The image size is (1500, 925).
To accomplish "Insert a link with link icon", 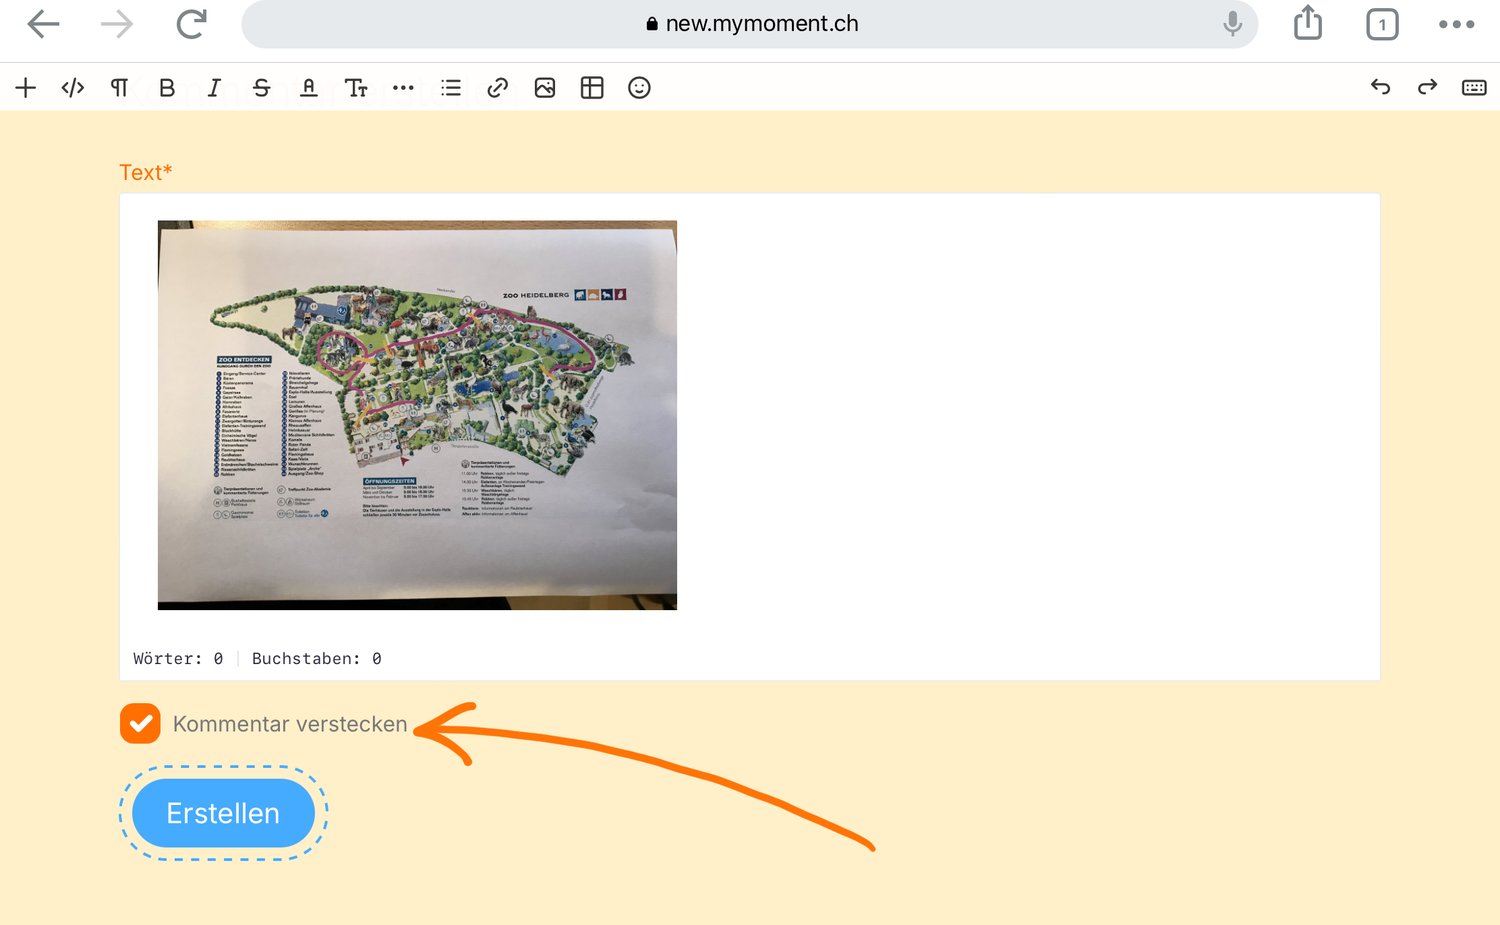I will point(497,88).
